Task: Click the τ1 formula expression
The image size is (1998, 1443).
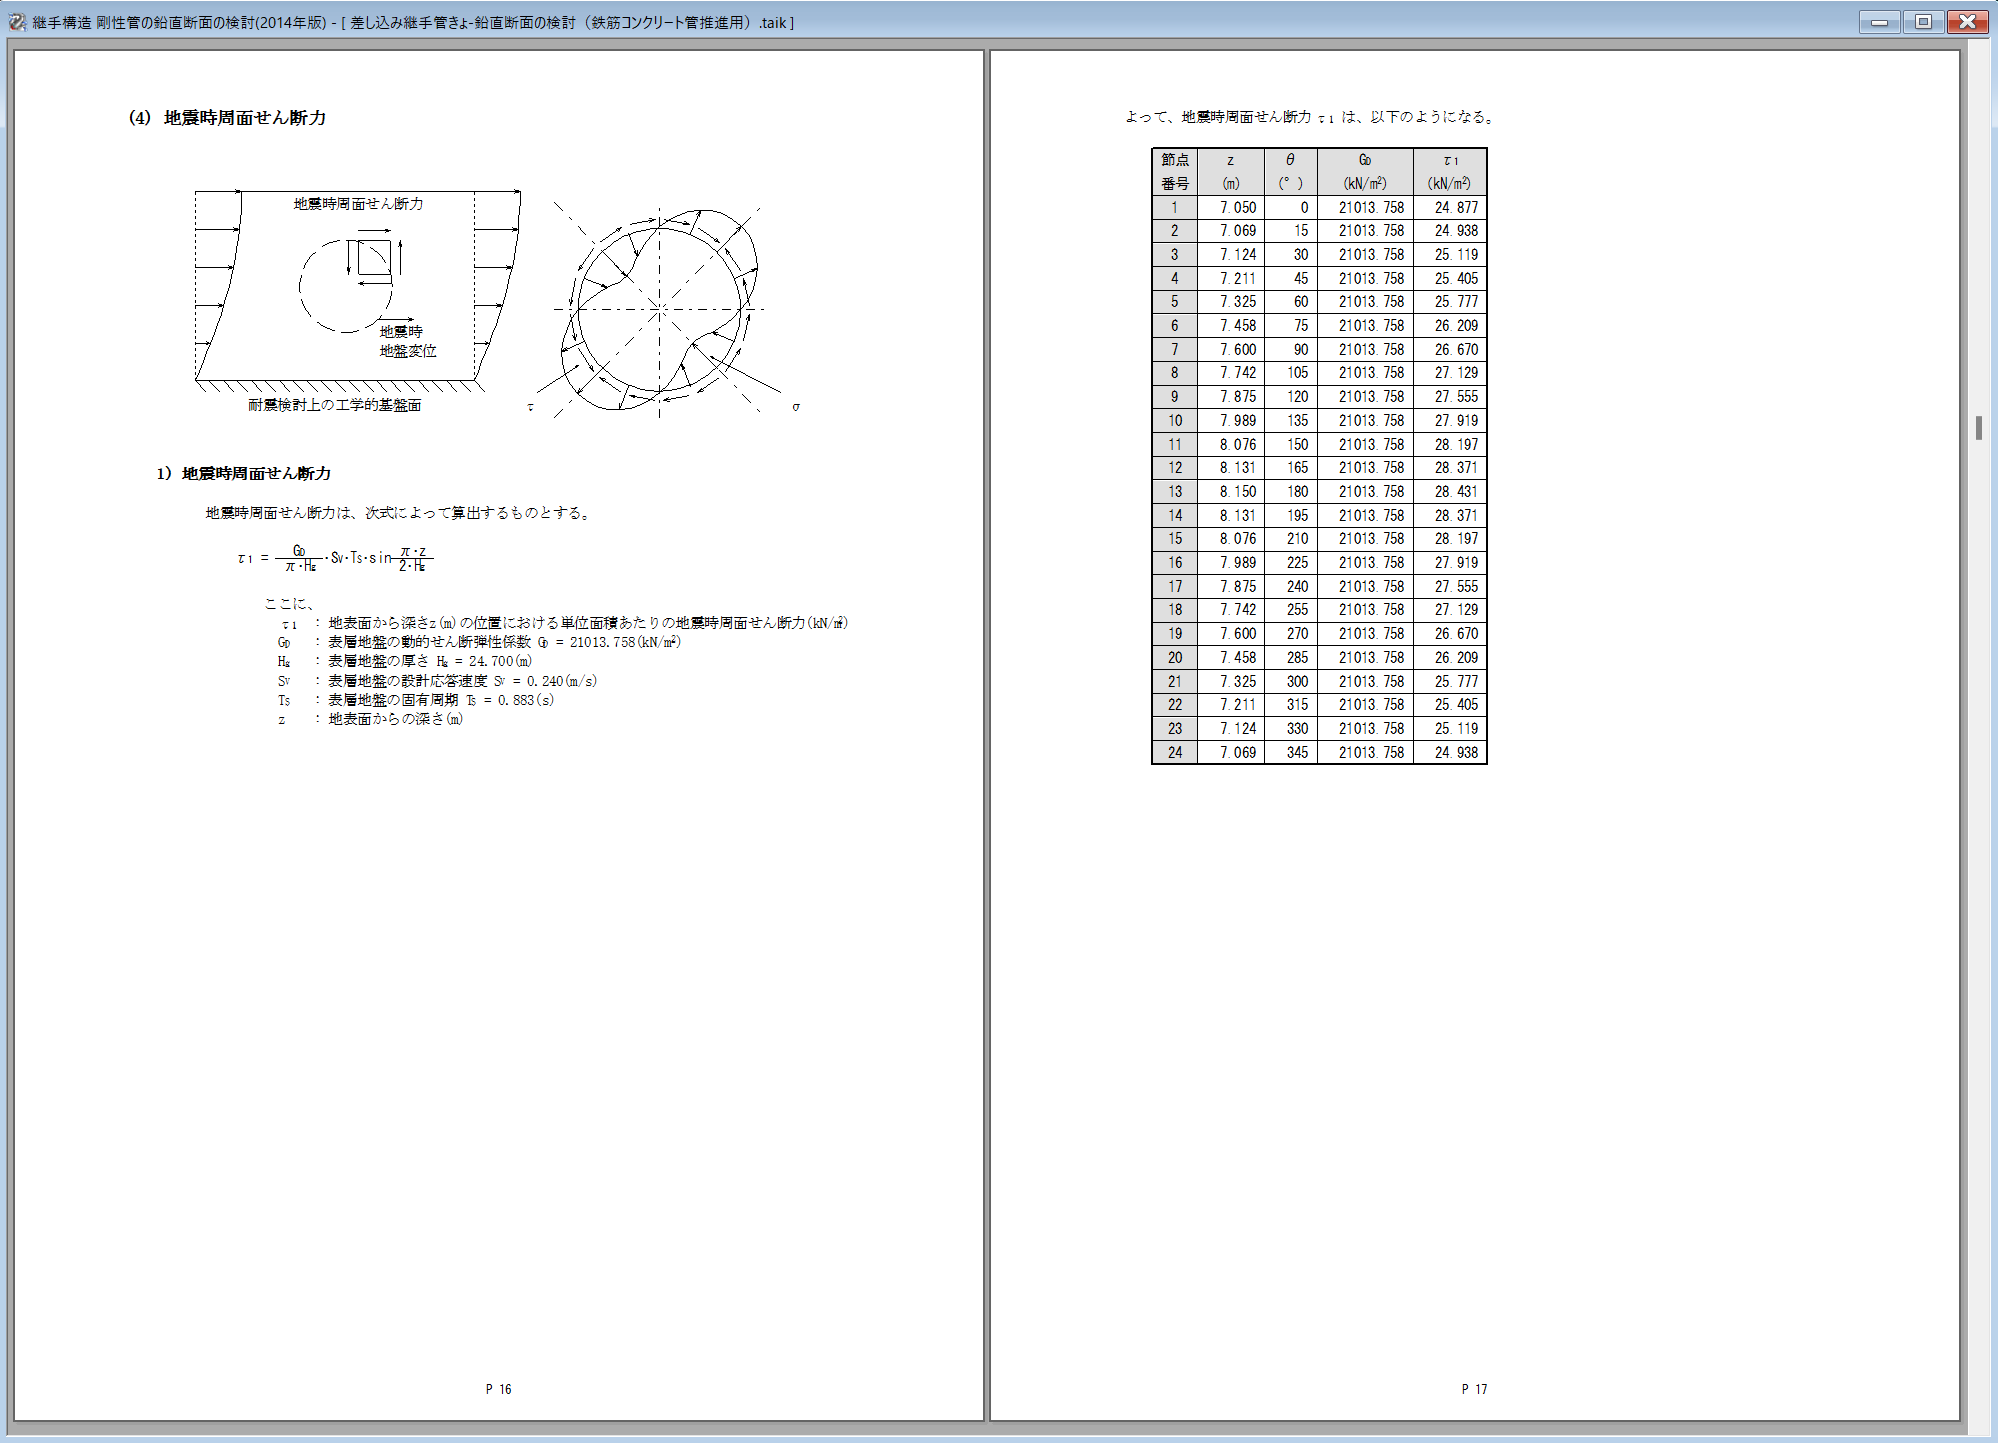Action: (335, 558)
